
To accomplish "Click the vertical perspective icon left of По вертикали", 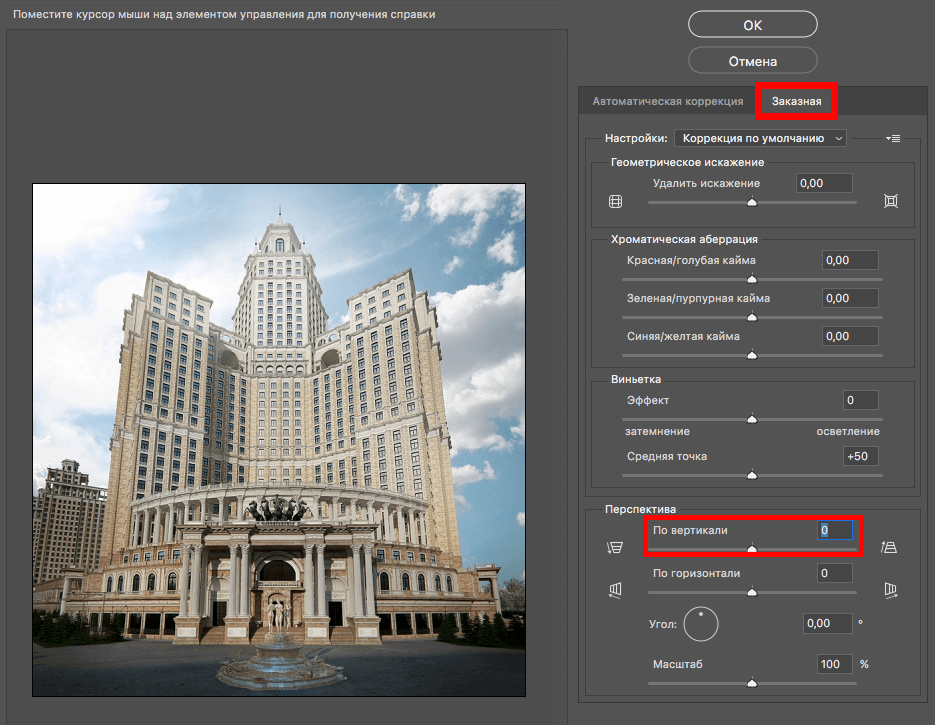I will (x=616, y=547).
